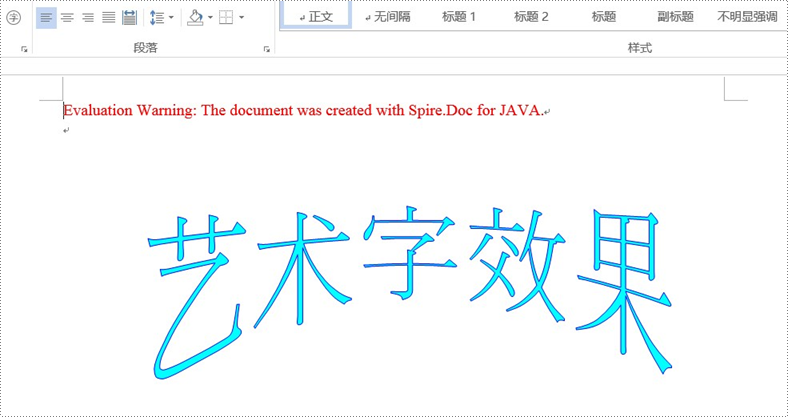This screenshot has width=788, height=417.
Task: Align text right
Action: (88, 19)
